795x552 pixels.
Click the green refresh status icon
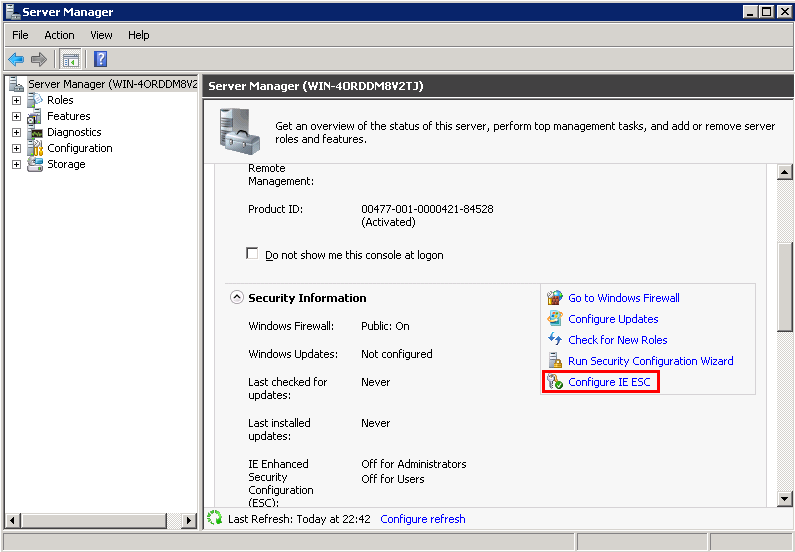pos(215,518)
